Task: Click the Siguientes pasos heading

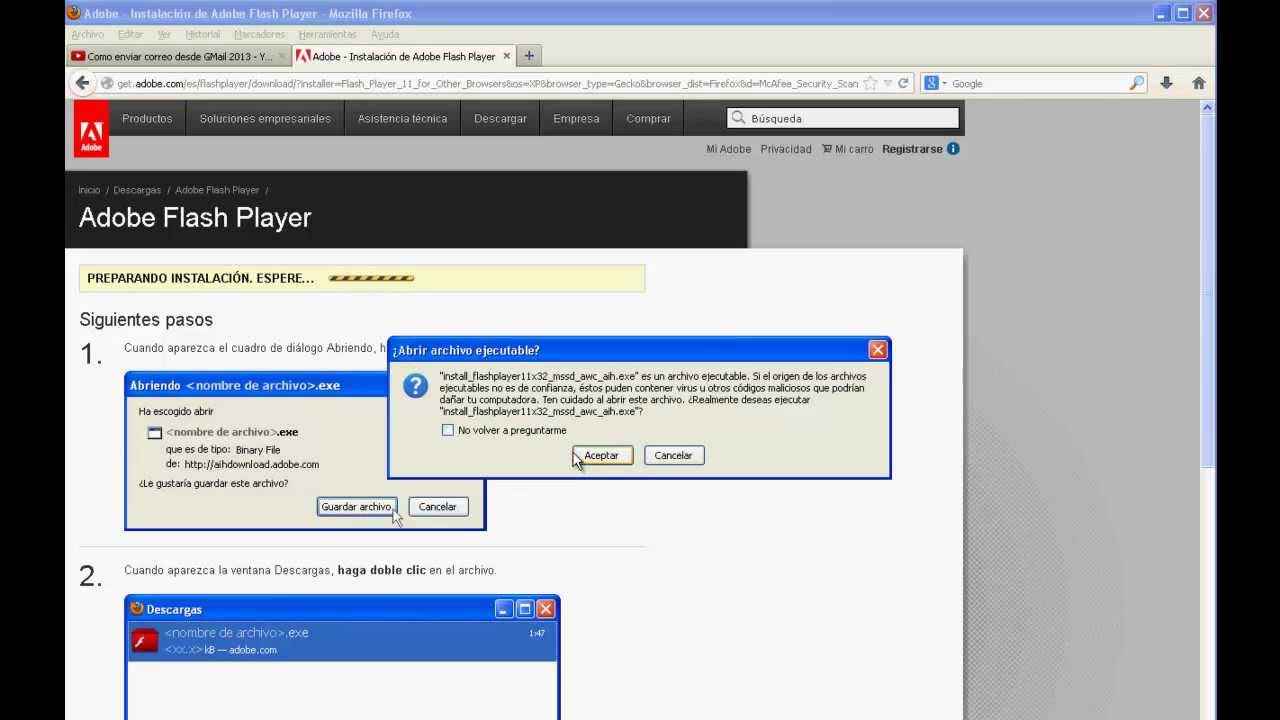Action: [x=146, y=320]
